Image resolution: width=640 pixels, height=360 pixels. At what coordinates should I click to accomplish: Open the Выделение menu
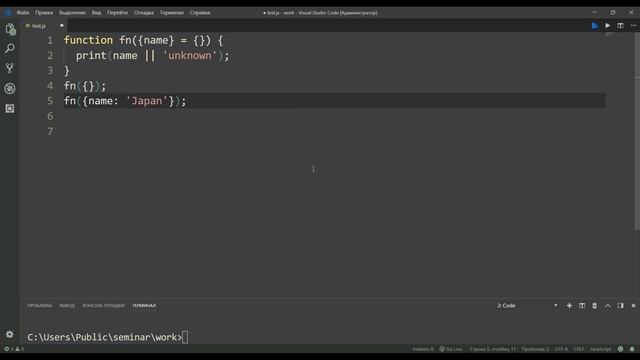pyautogui.click(x=72, y=13)
